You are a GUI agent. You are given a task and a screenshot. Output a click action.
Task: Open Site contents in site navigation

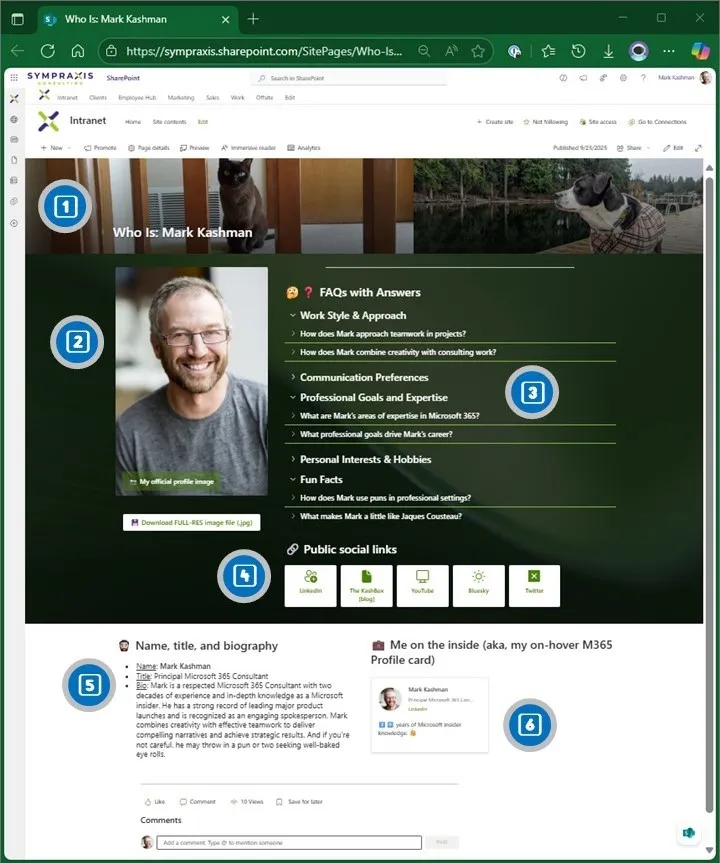tap(169, 122)
